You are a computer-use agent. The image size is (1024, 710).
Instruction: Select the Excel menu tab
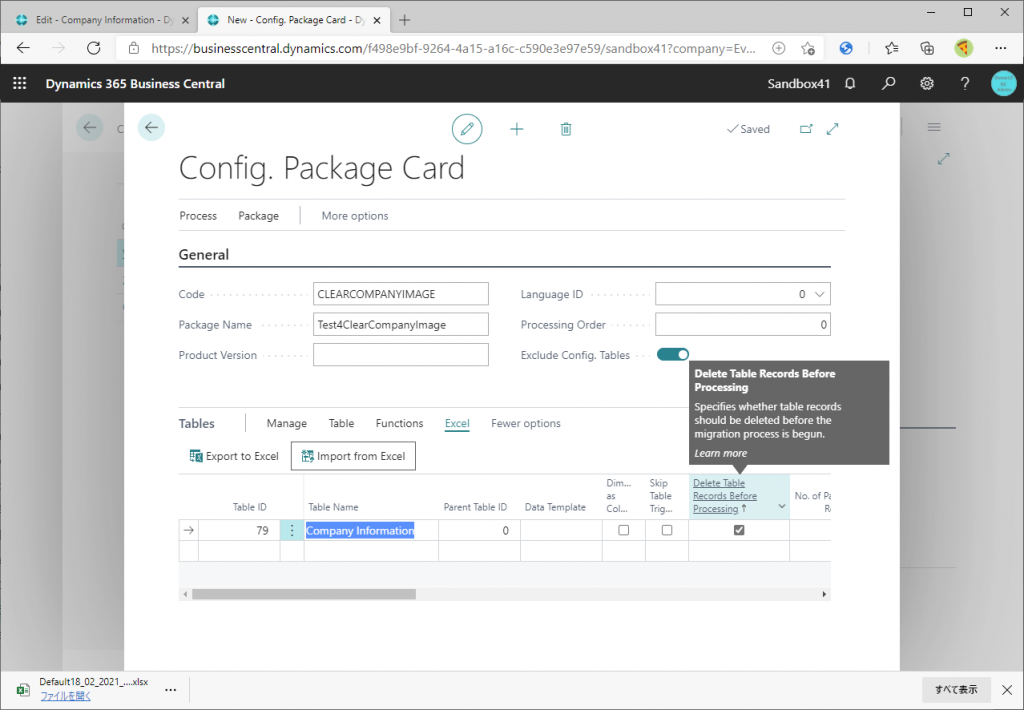[x=457, y=423]
